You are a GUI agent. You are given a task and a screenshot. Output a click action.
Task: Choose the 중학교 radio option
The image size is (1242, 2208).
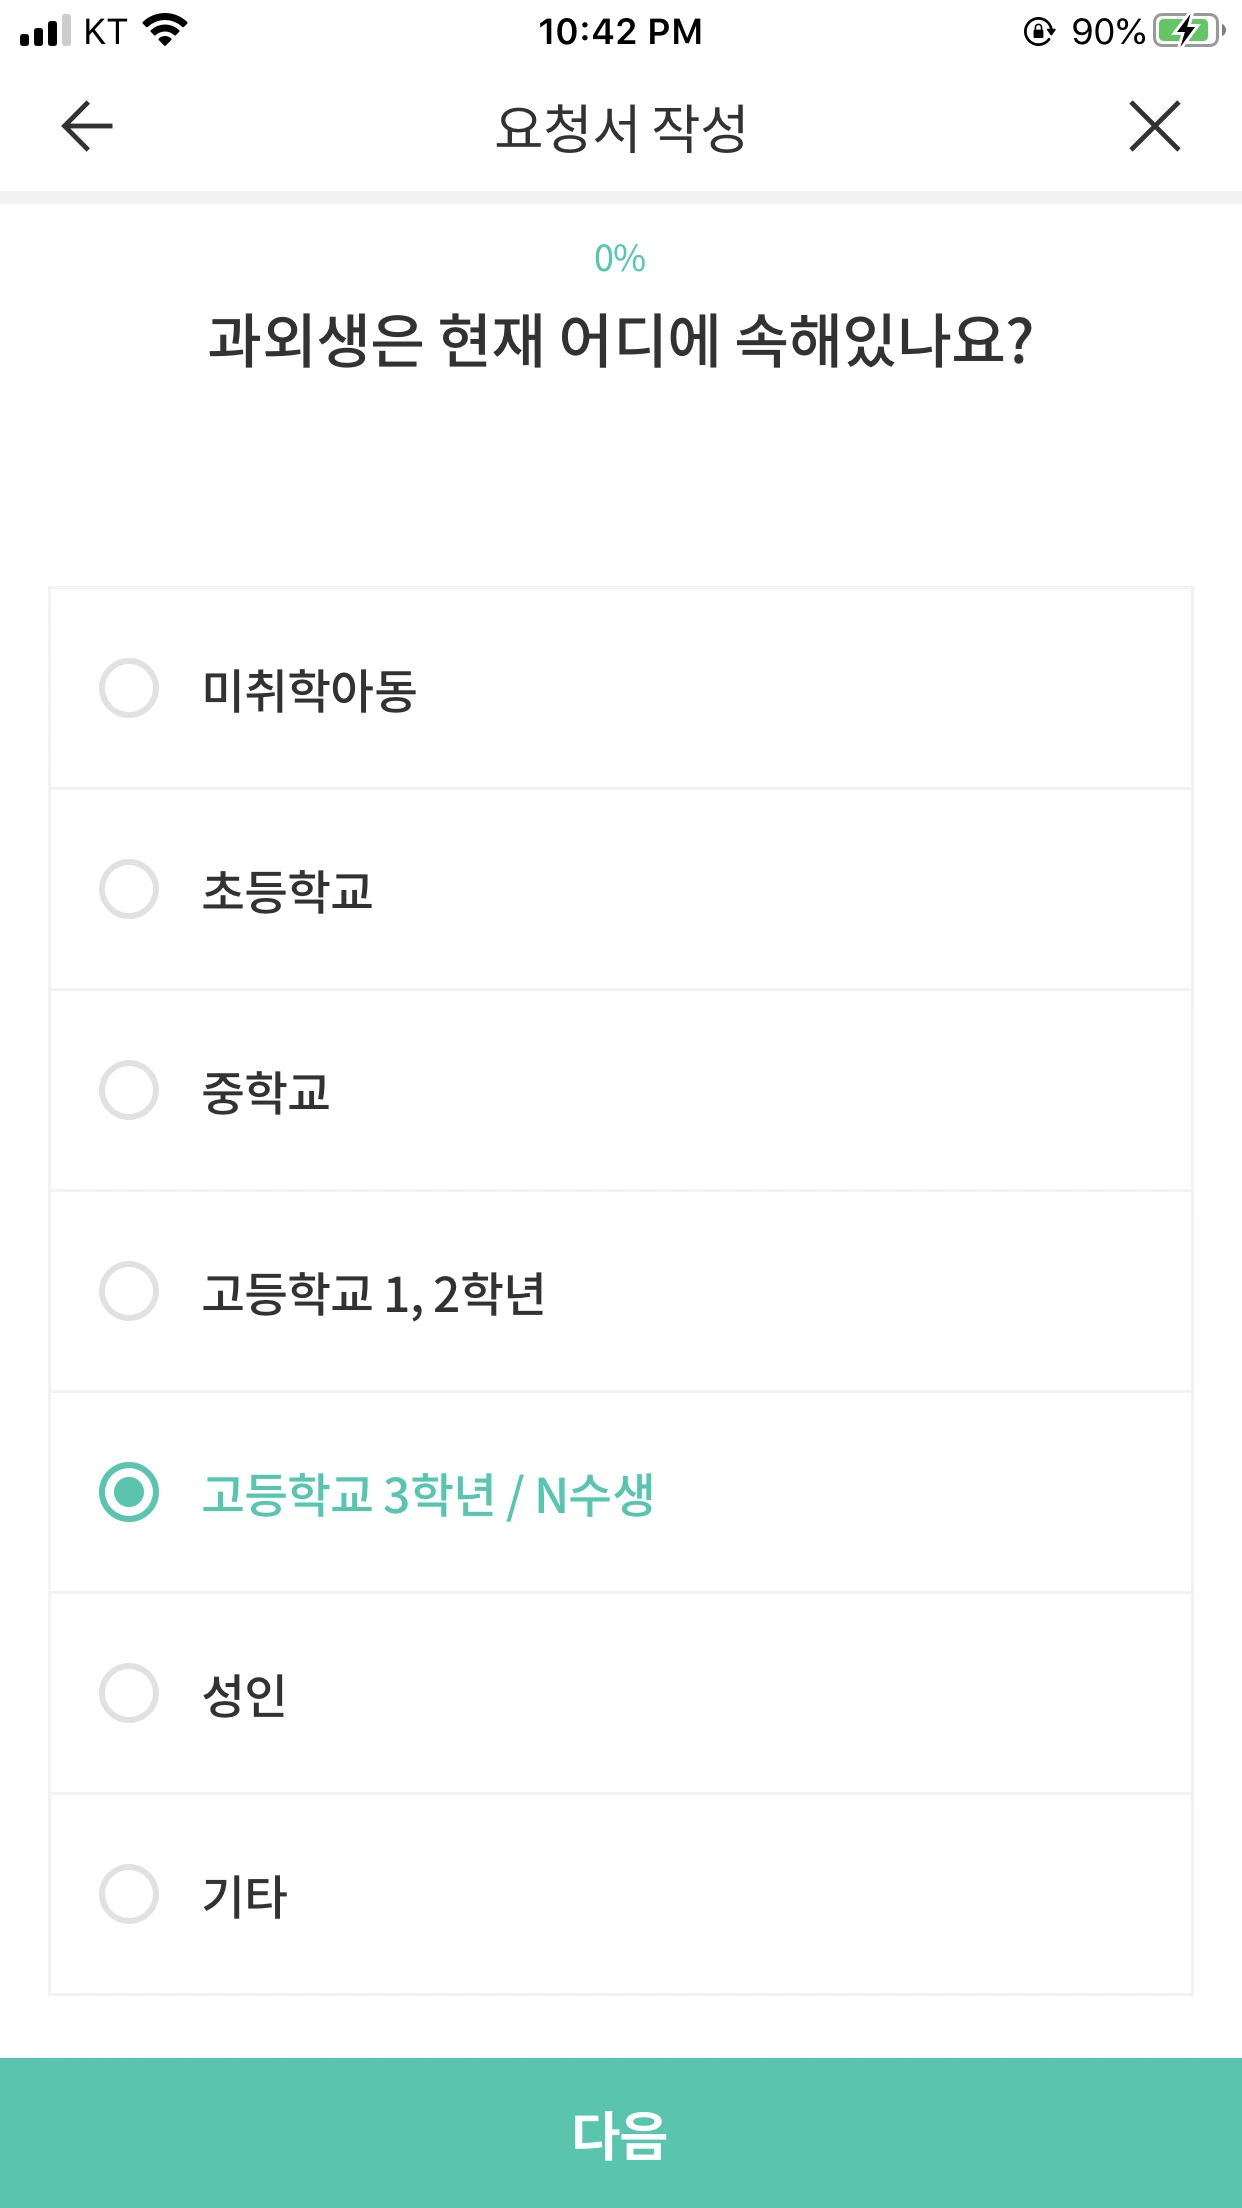[x=129, y=1090]
